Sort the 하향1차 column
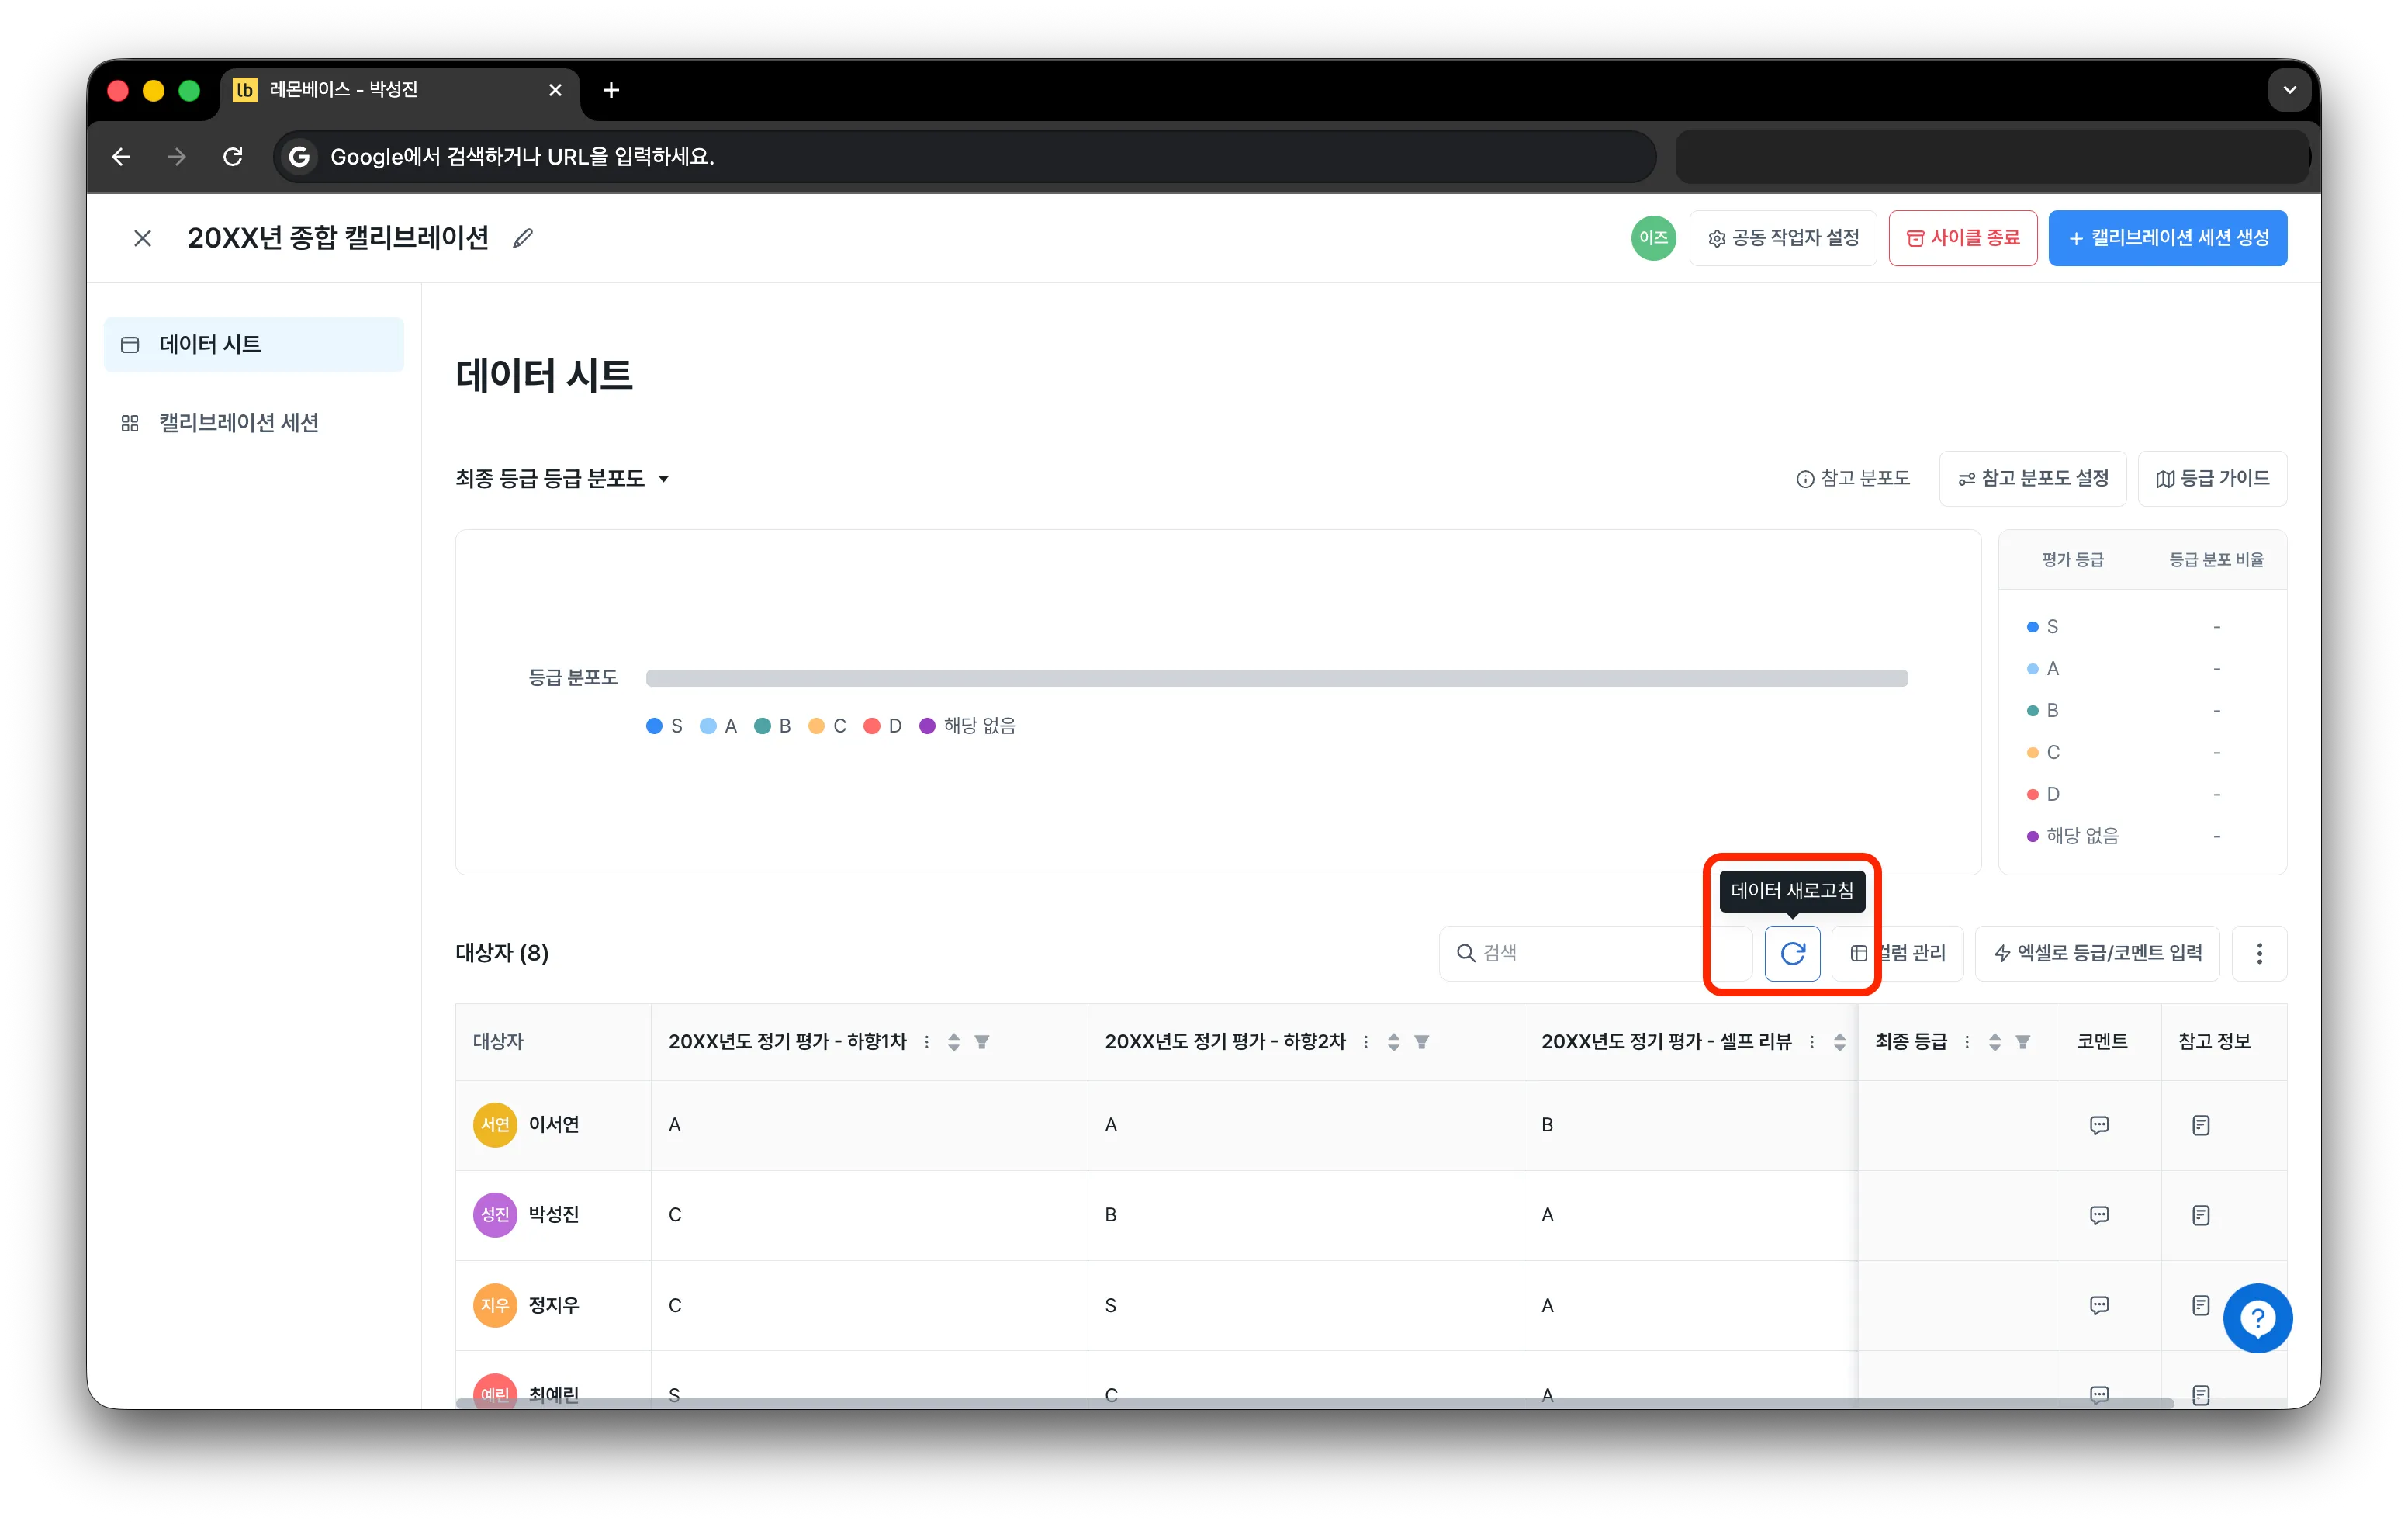Viewport: 2408px width, 1524px height. point(954,1042)
